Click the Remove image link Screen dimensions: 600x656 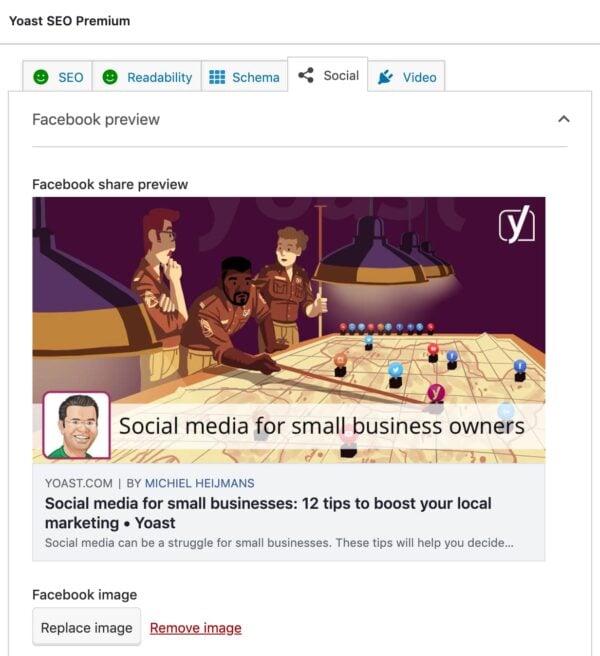pyautogui.click(x=195, y=628)
